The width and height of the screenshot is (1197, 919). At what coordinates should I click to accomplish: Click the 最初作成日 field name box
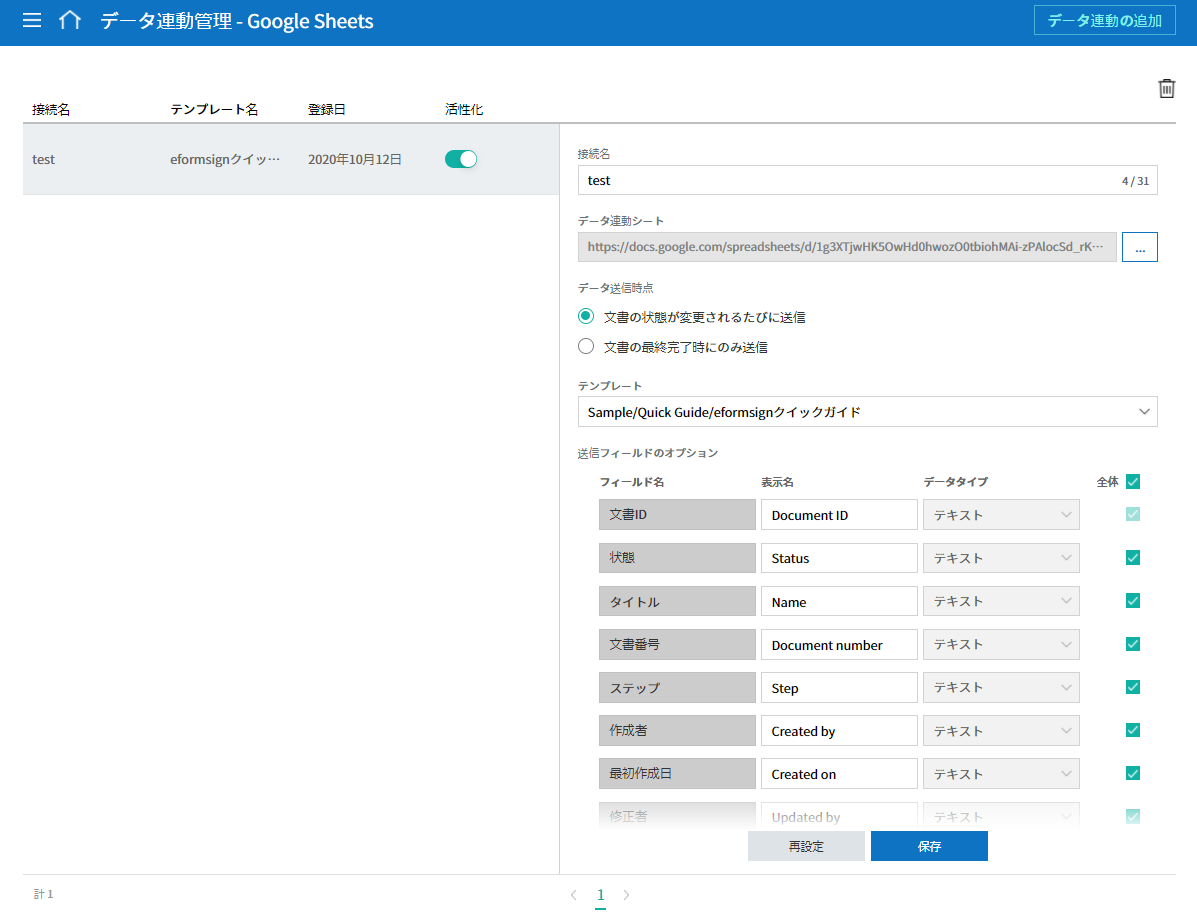point(677,774)
